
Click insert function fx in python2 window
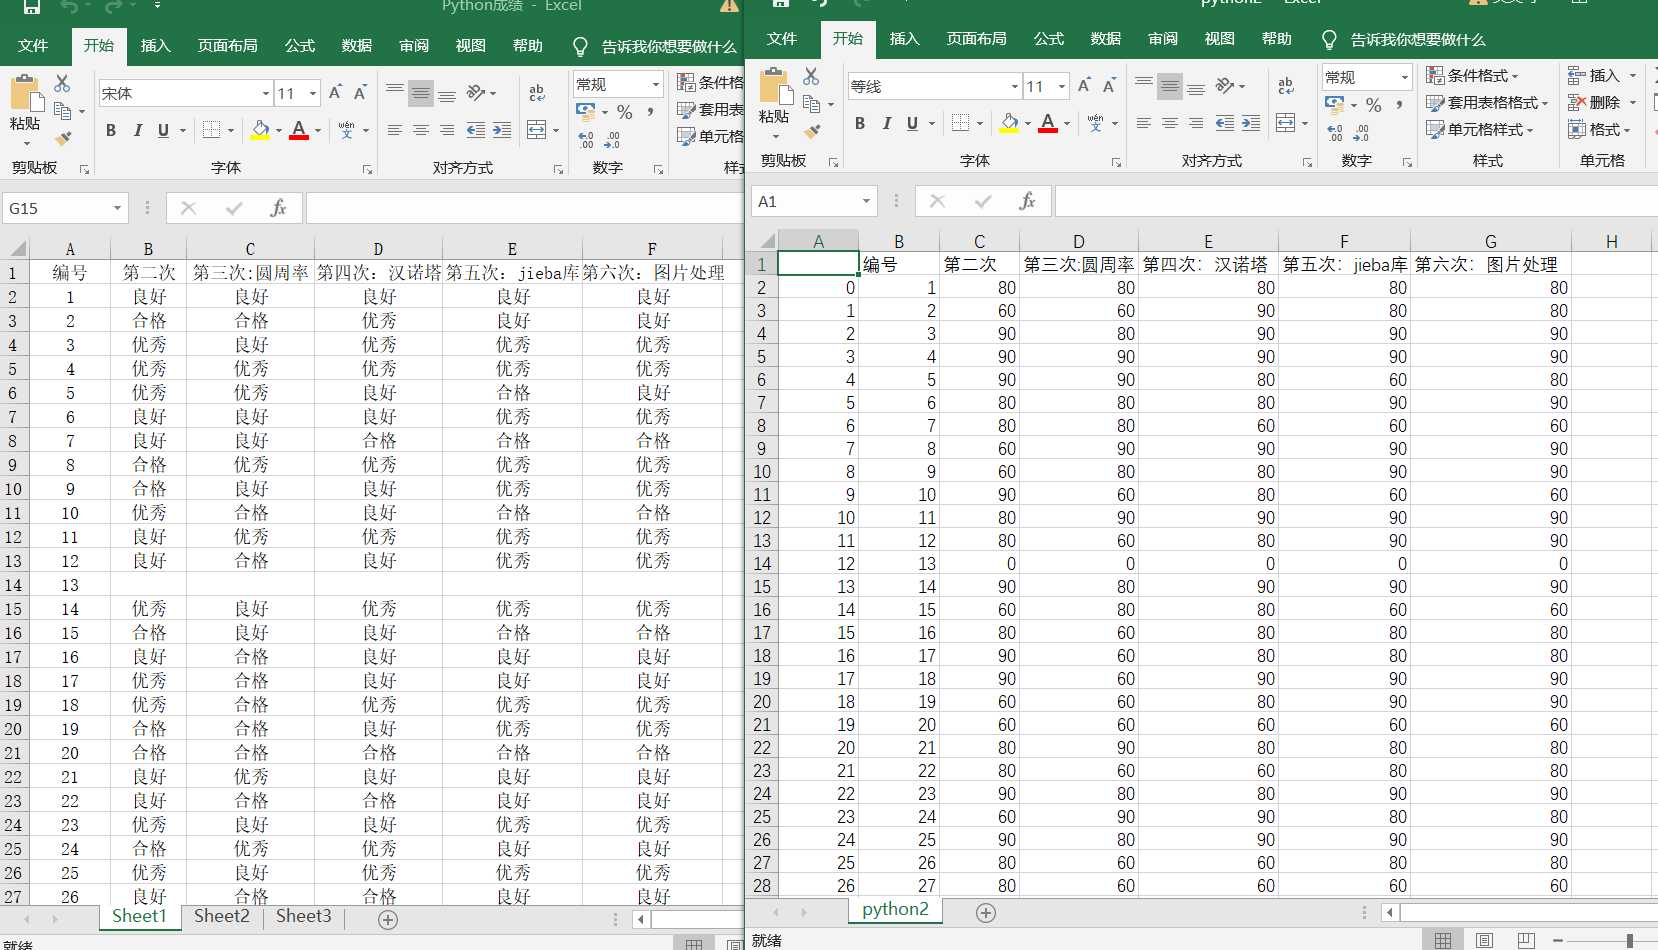1027,201
